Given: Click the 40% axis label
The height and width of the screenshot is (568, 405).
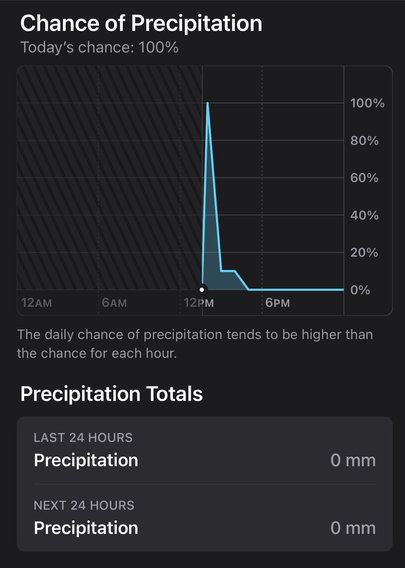Looking at the screenshot, I should tap(364, 216).
